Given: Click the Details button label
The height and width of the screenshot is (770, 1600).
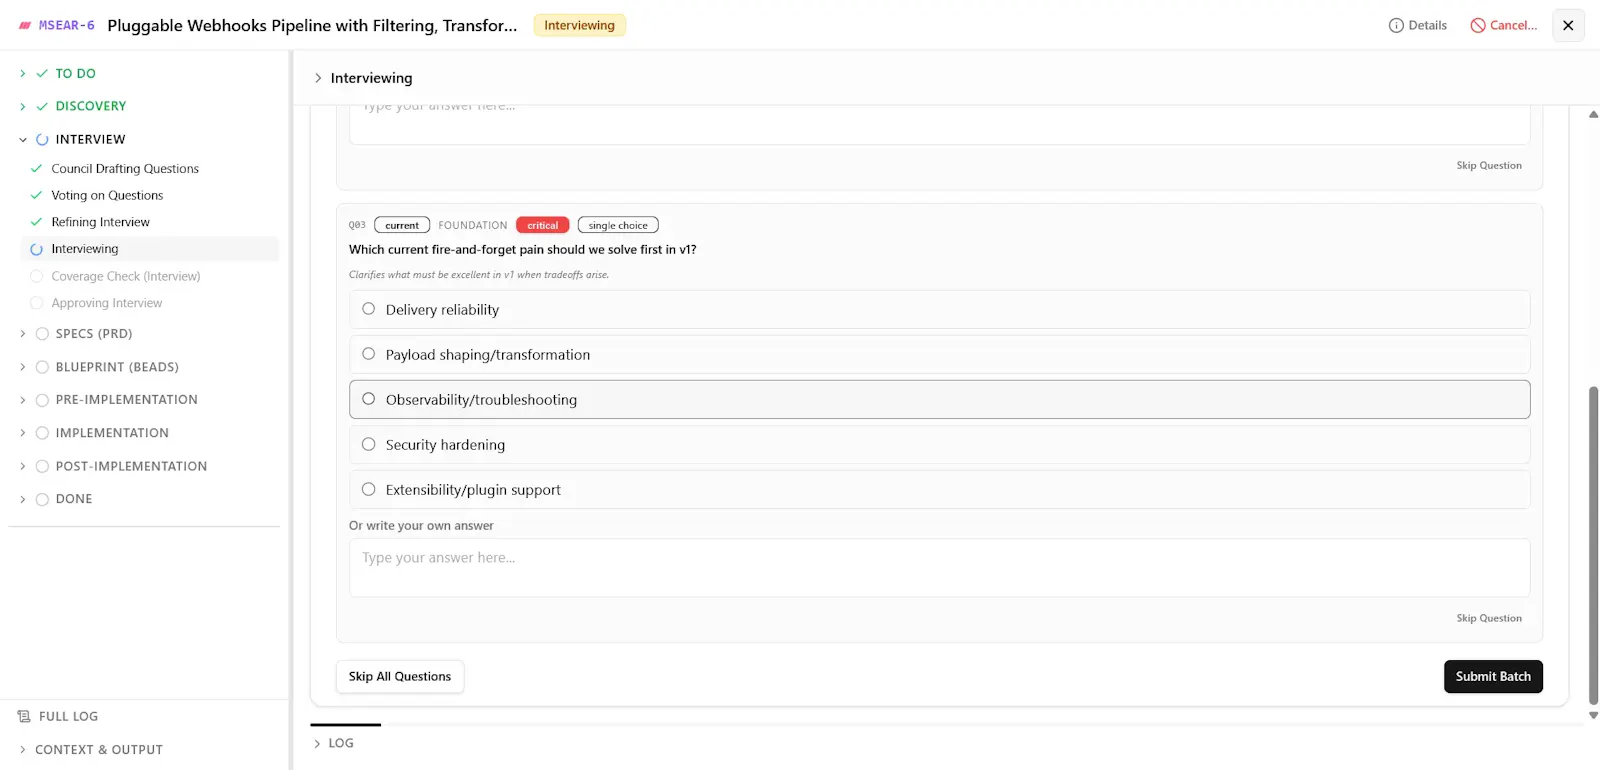Looking at the screenshot, I should point(1427,26).
